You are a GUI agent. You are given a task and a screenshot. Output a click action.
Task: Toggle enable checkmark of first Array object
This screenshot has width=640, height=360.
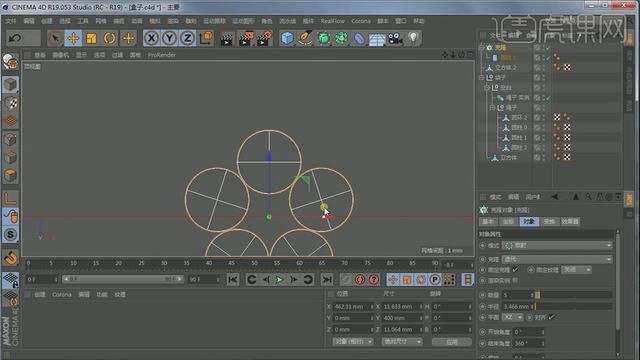(547, 48)
